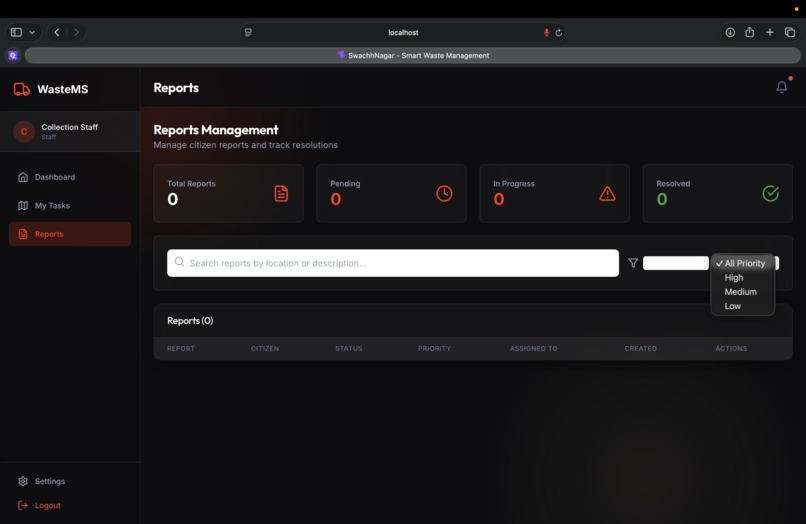Click the In Progress warning triangle icon
This screenshot has width=806, height=524.
pos(607,194)
